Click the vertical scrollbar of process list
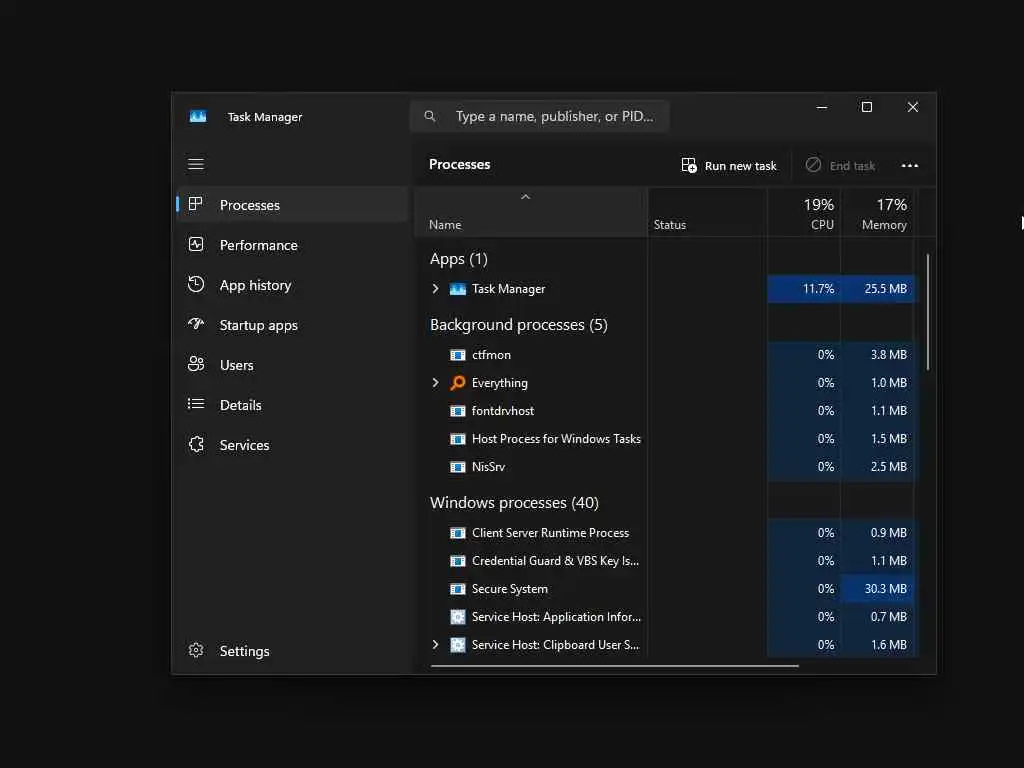 pyautogui.click(x=927, y=312)
